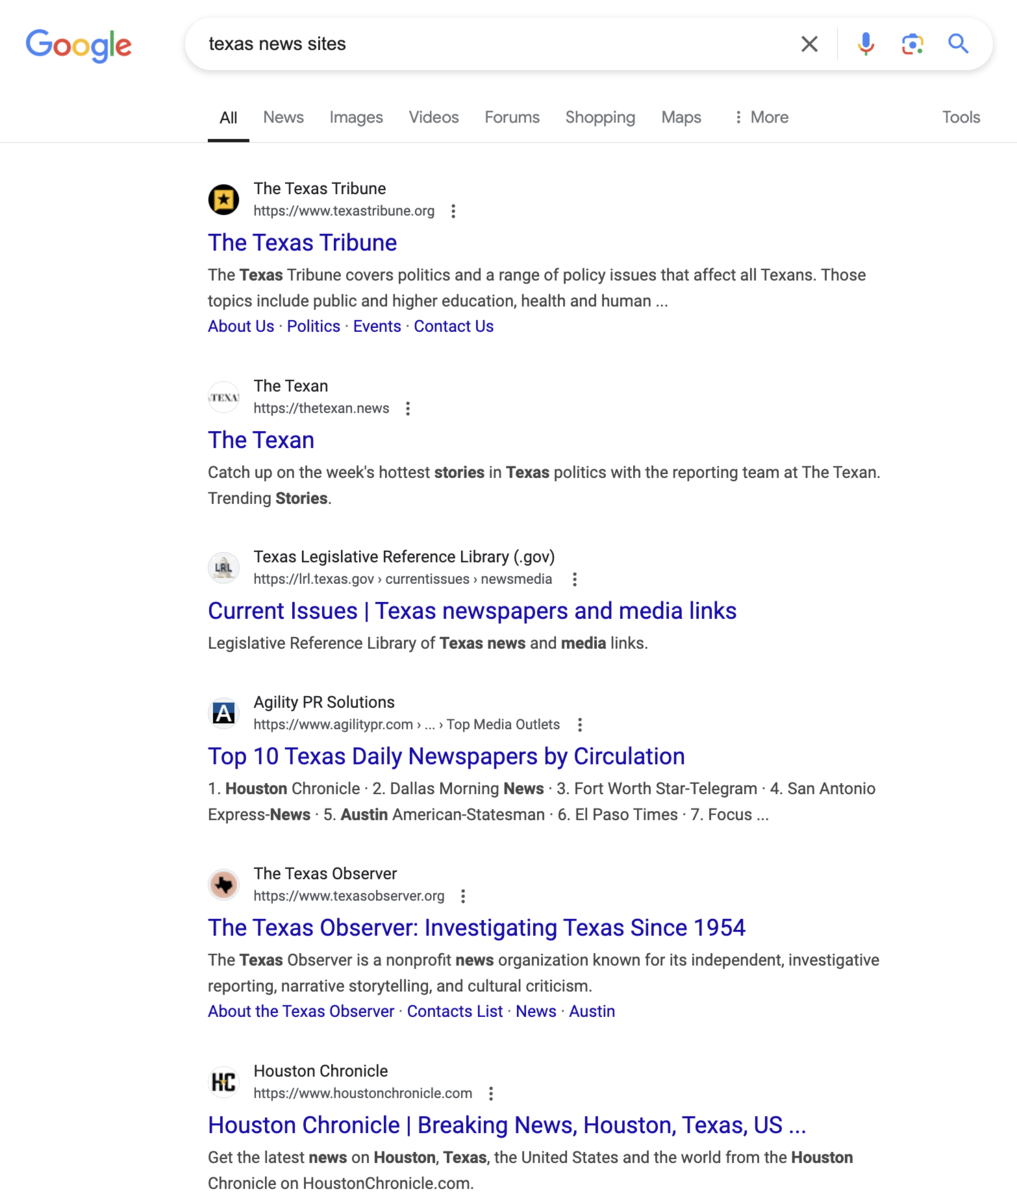Open the Tools button
Image resolution: width=1017 pixels, height=1200 pixels.
960,117
